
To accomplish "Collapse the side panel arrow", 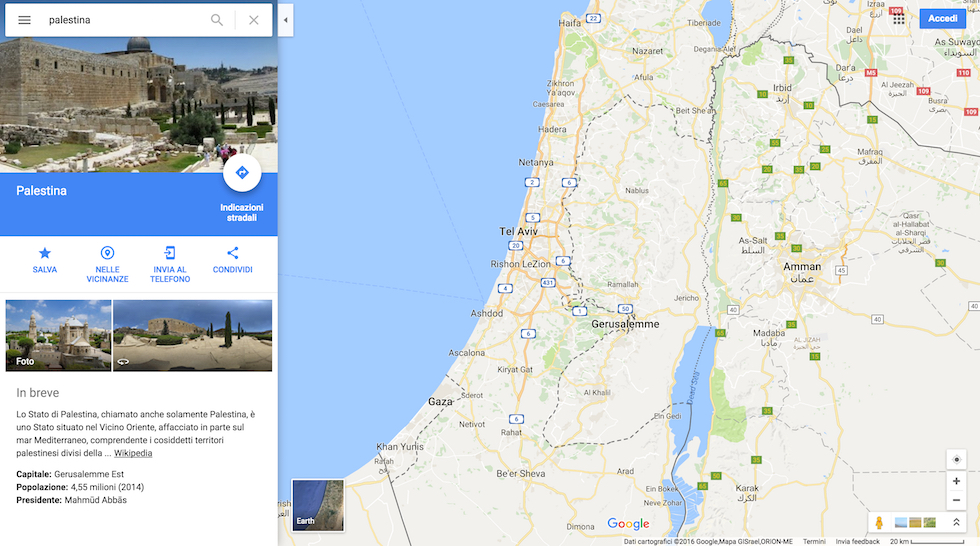I will [286, 20].
